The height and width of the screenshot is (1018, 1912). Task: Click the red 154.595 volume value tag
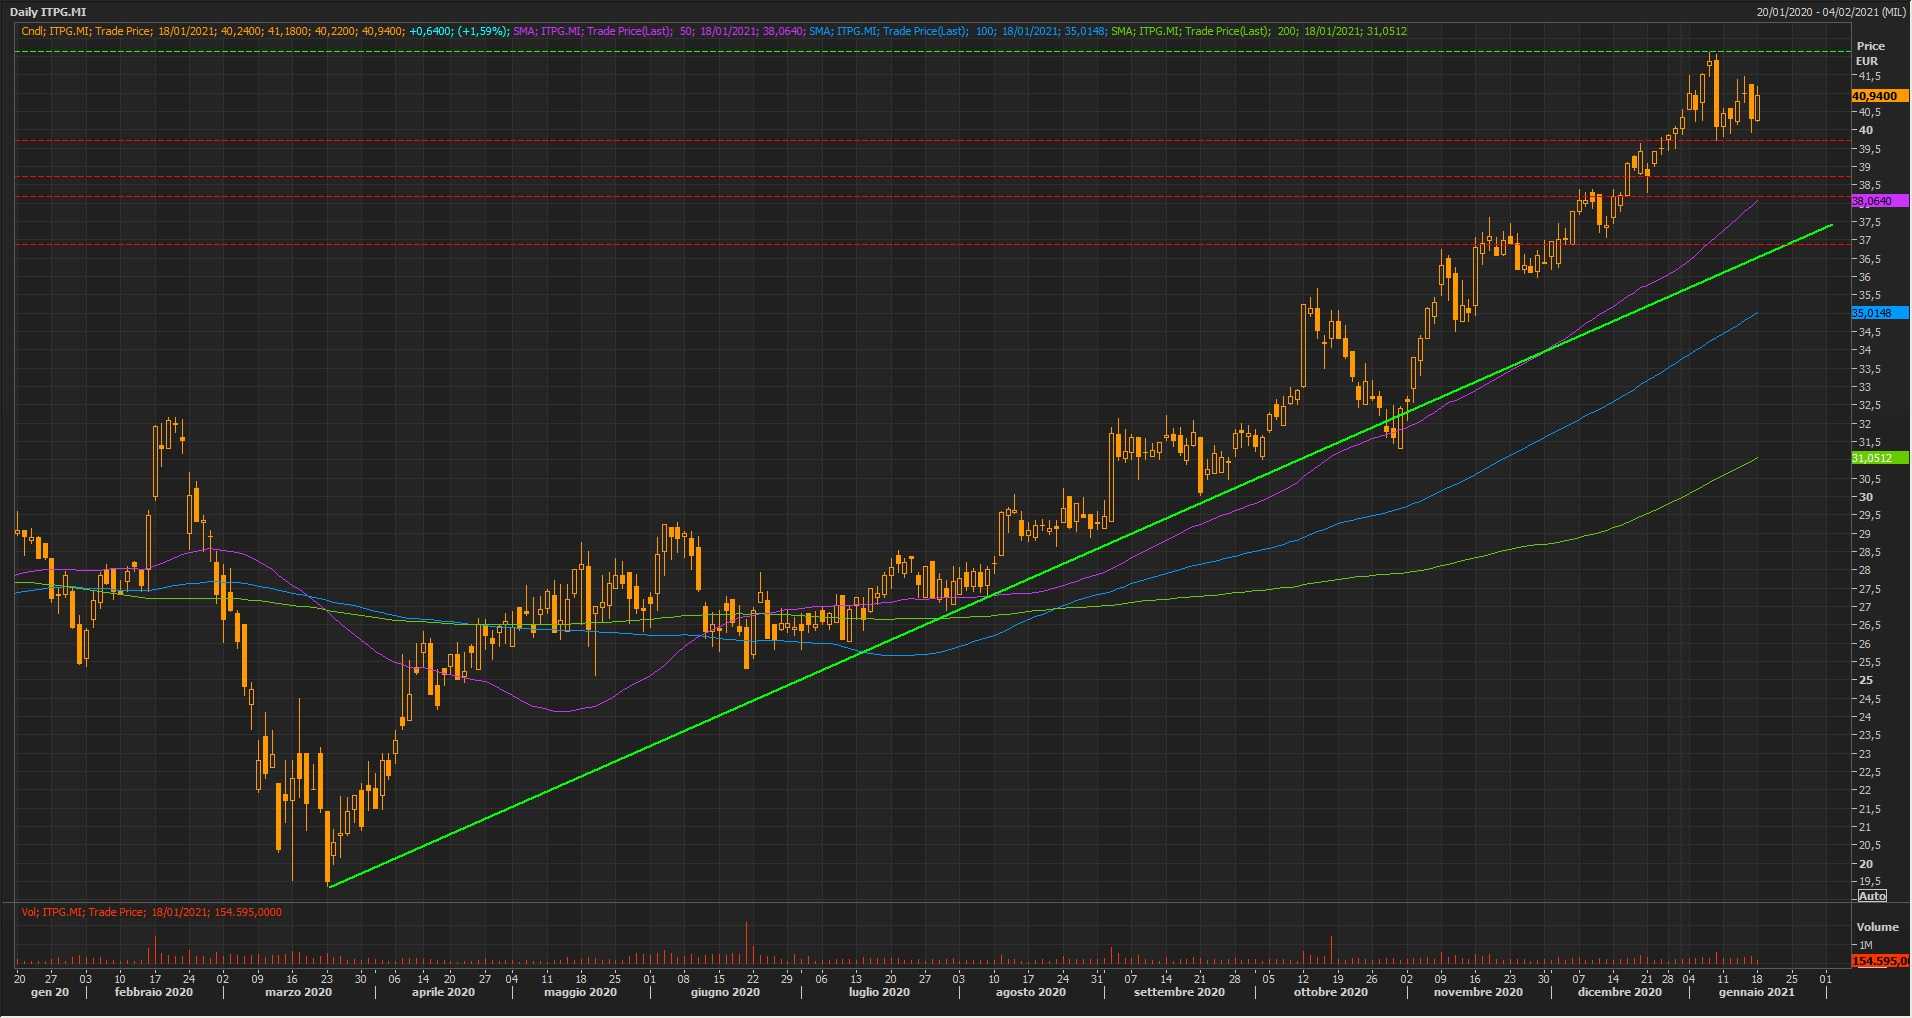tap(1879, 961)
